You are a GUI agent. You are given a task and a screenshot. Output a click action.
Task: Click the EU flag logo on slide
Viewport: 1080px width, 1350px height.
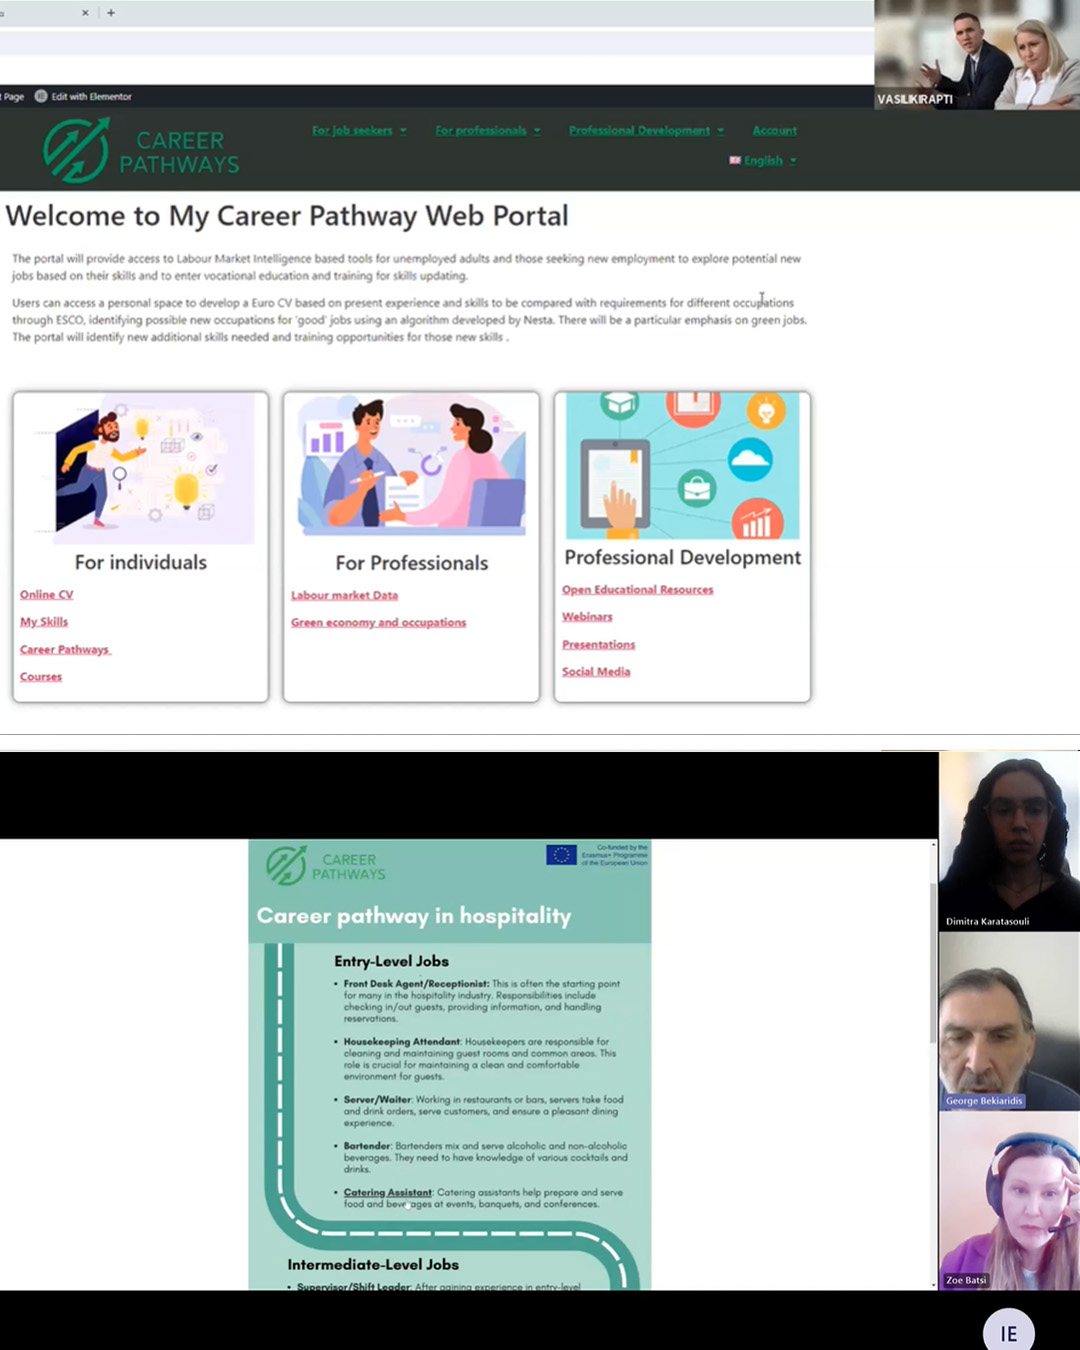[x=561, y=855]
